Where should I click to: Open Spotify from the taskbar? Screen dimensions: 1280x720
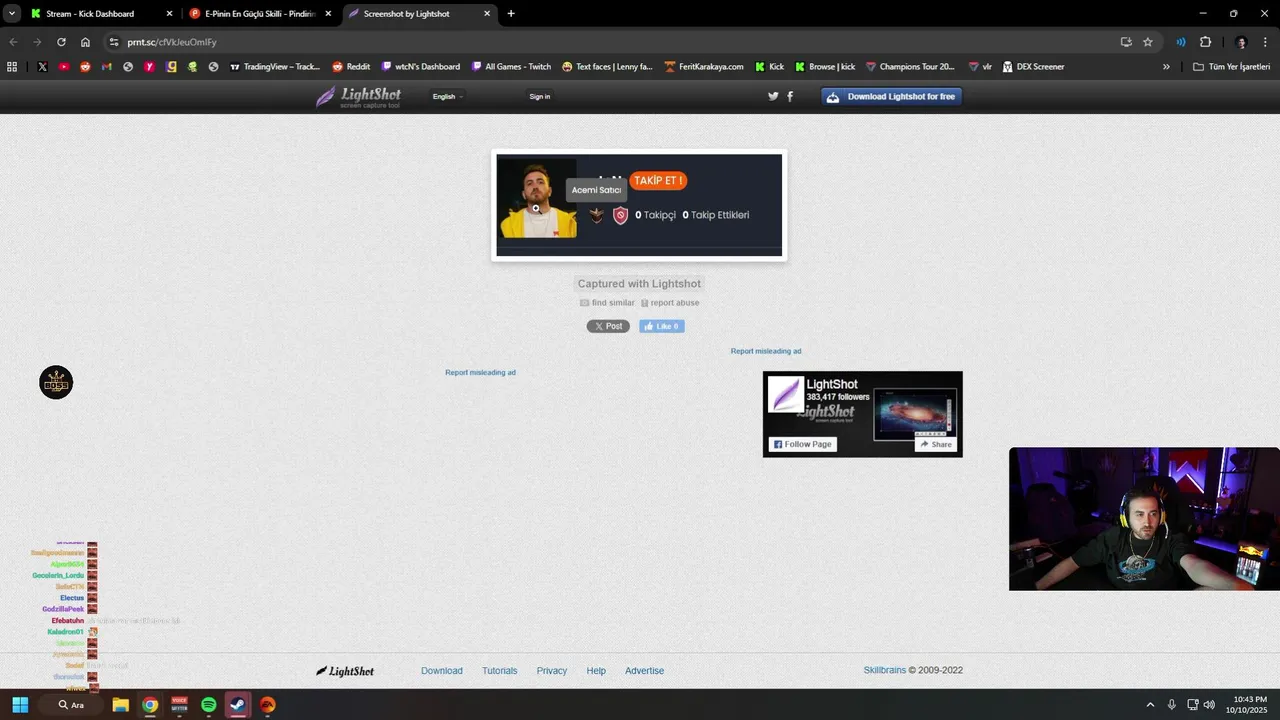(208, 705)
